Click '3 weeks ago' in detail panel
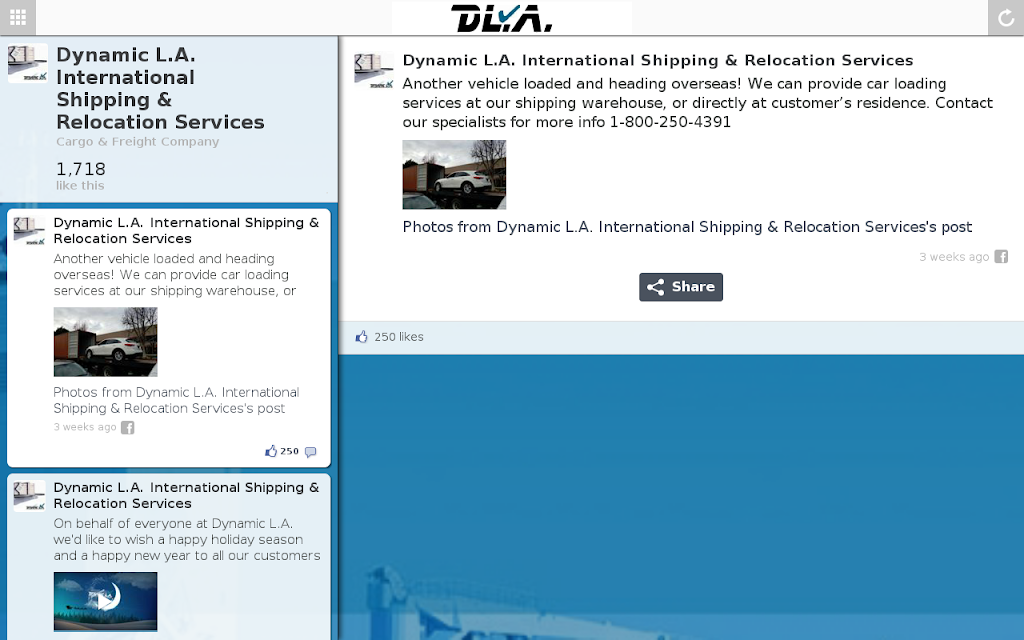Screen dimensions: 1024x640 [954, 257]
